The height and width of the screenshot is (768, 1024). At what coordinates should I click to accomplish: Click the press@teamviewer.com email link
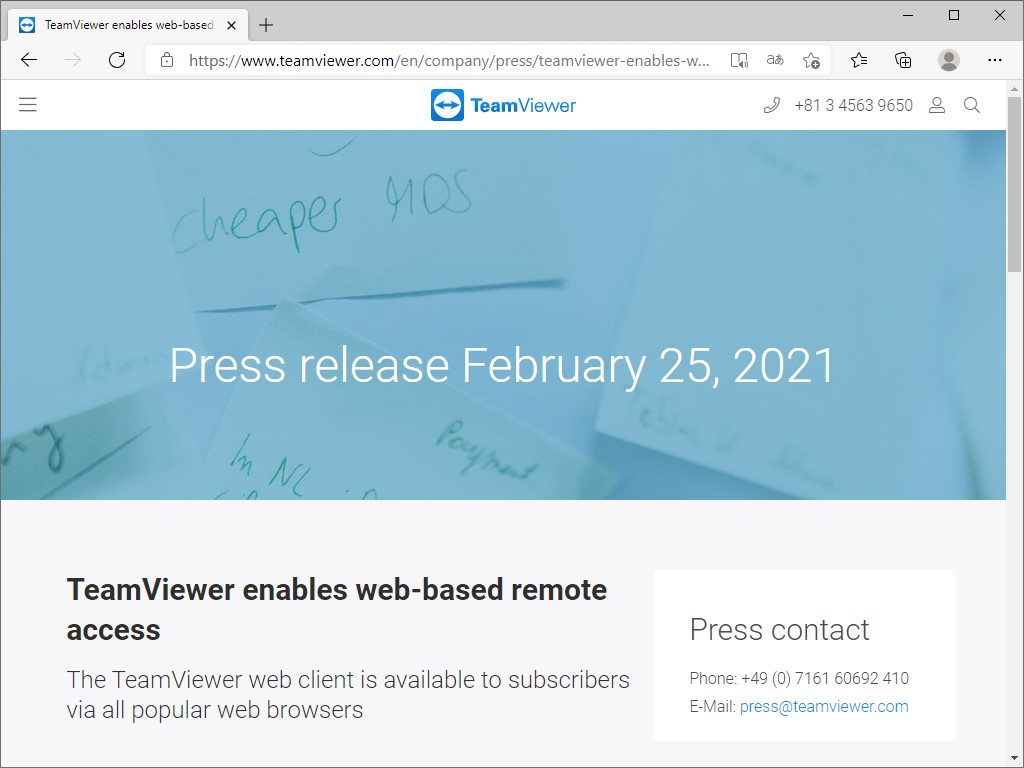823,705
